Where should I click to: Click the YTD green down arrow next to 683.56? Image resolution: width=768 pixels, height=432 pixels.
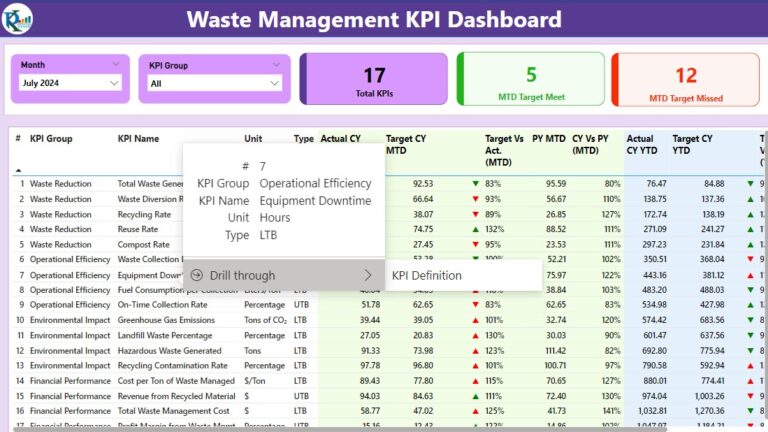click(750, 320)
